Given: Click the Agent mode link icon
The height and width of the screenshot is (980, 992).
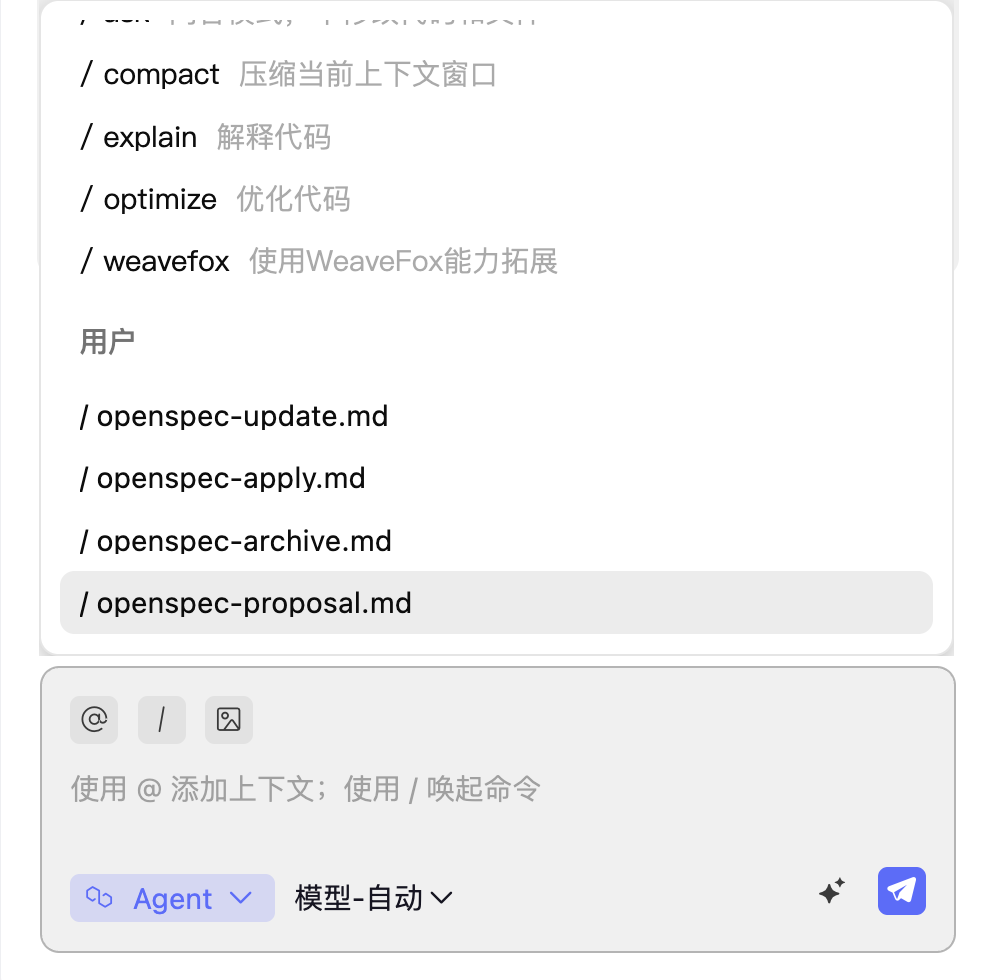Looking at the screenshot, I should pyautogui.click(x=99, y=898).
